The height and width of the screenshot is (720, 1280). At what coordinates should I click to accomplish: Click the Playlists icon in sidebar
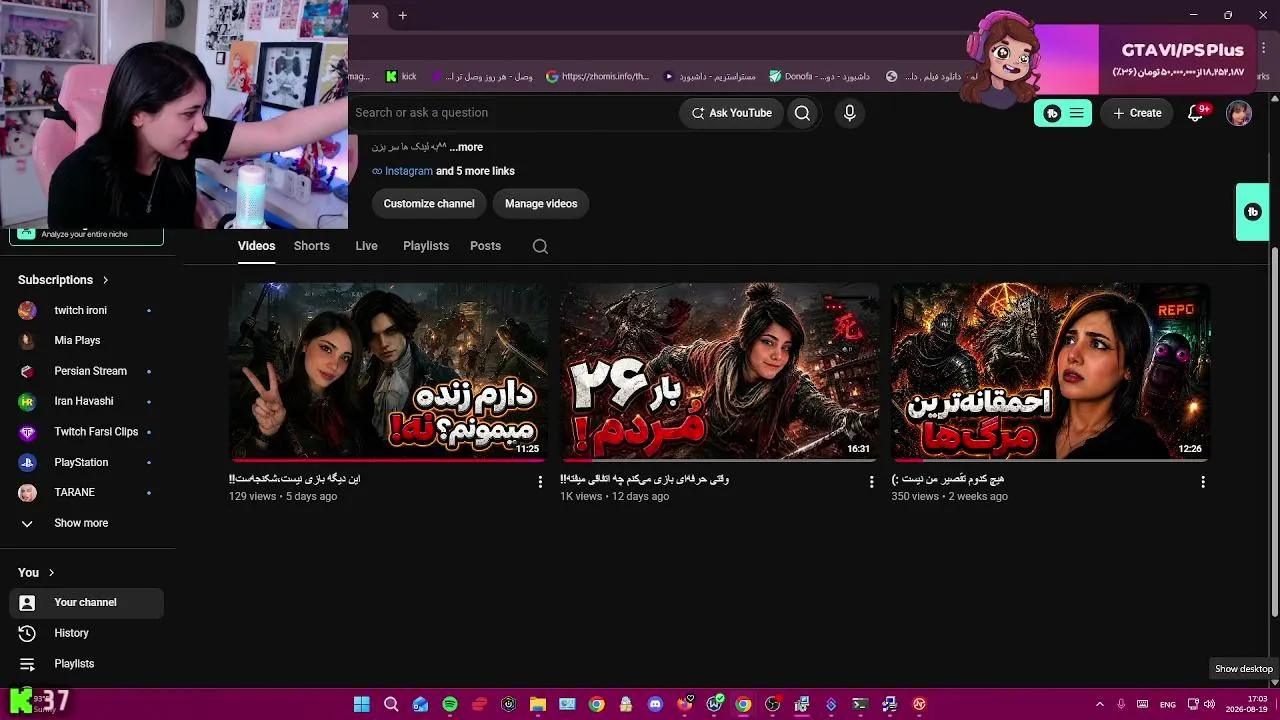(x=27, y=664)
